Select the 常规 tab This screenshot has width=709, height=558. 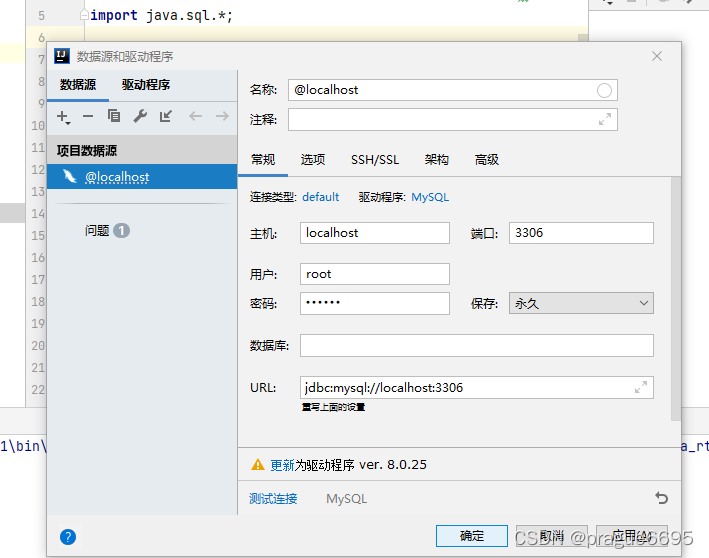pyautogui.click(x=263, y=160)
